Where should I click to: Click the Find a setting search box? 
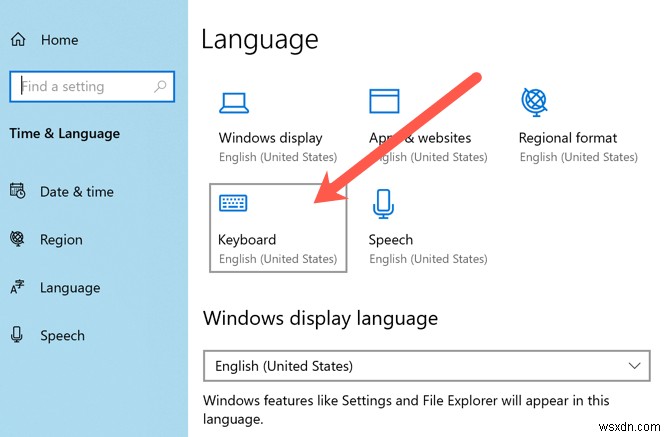click(x=92, y=87)
